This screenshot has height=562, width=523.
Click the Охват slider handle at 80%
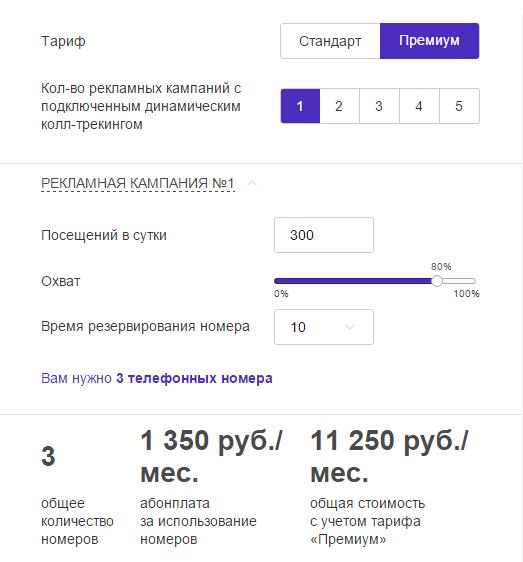(437, 281)
